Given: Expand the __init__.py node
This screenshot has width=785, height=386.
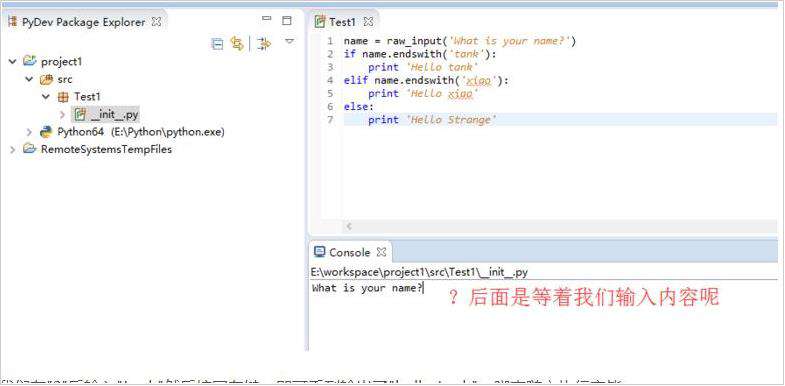Looking at the screenshot, I should point(63,115).
